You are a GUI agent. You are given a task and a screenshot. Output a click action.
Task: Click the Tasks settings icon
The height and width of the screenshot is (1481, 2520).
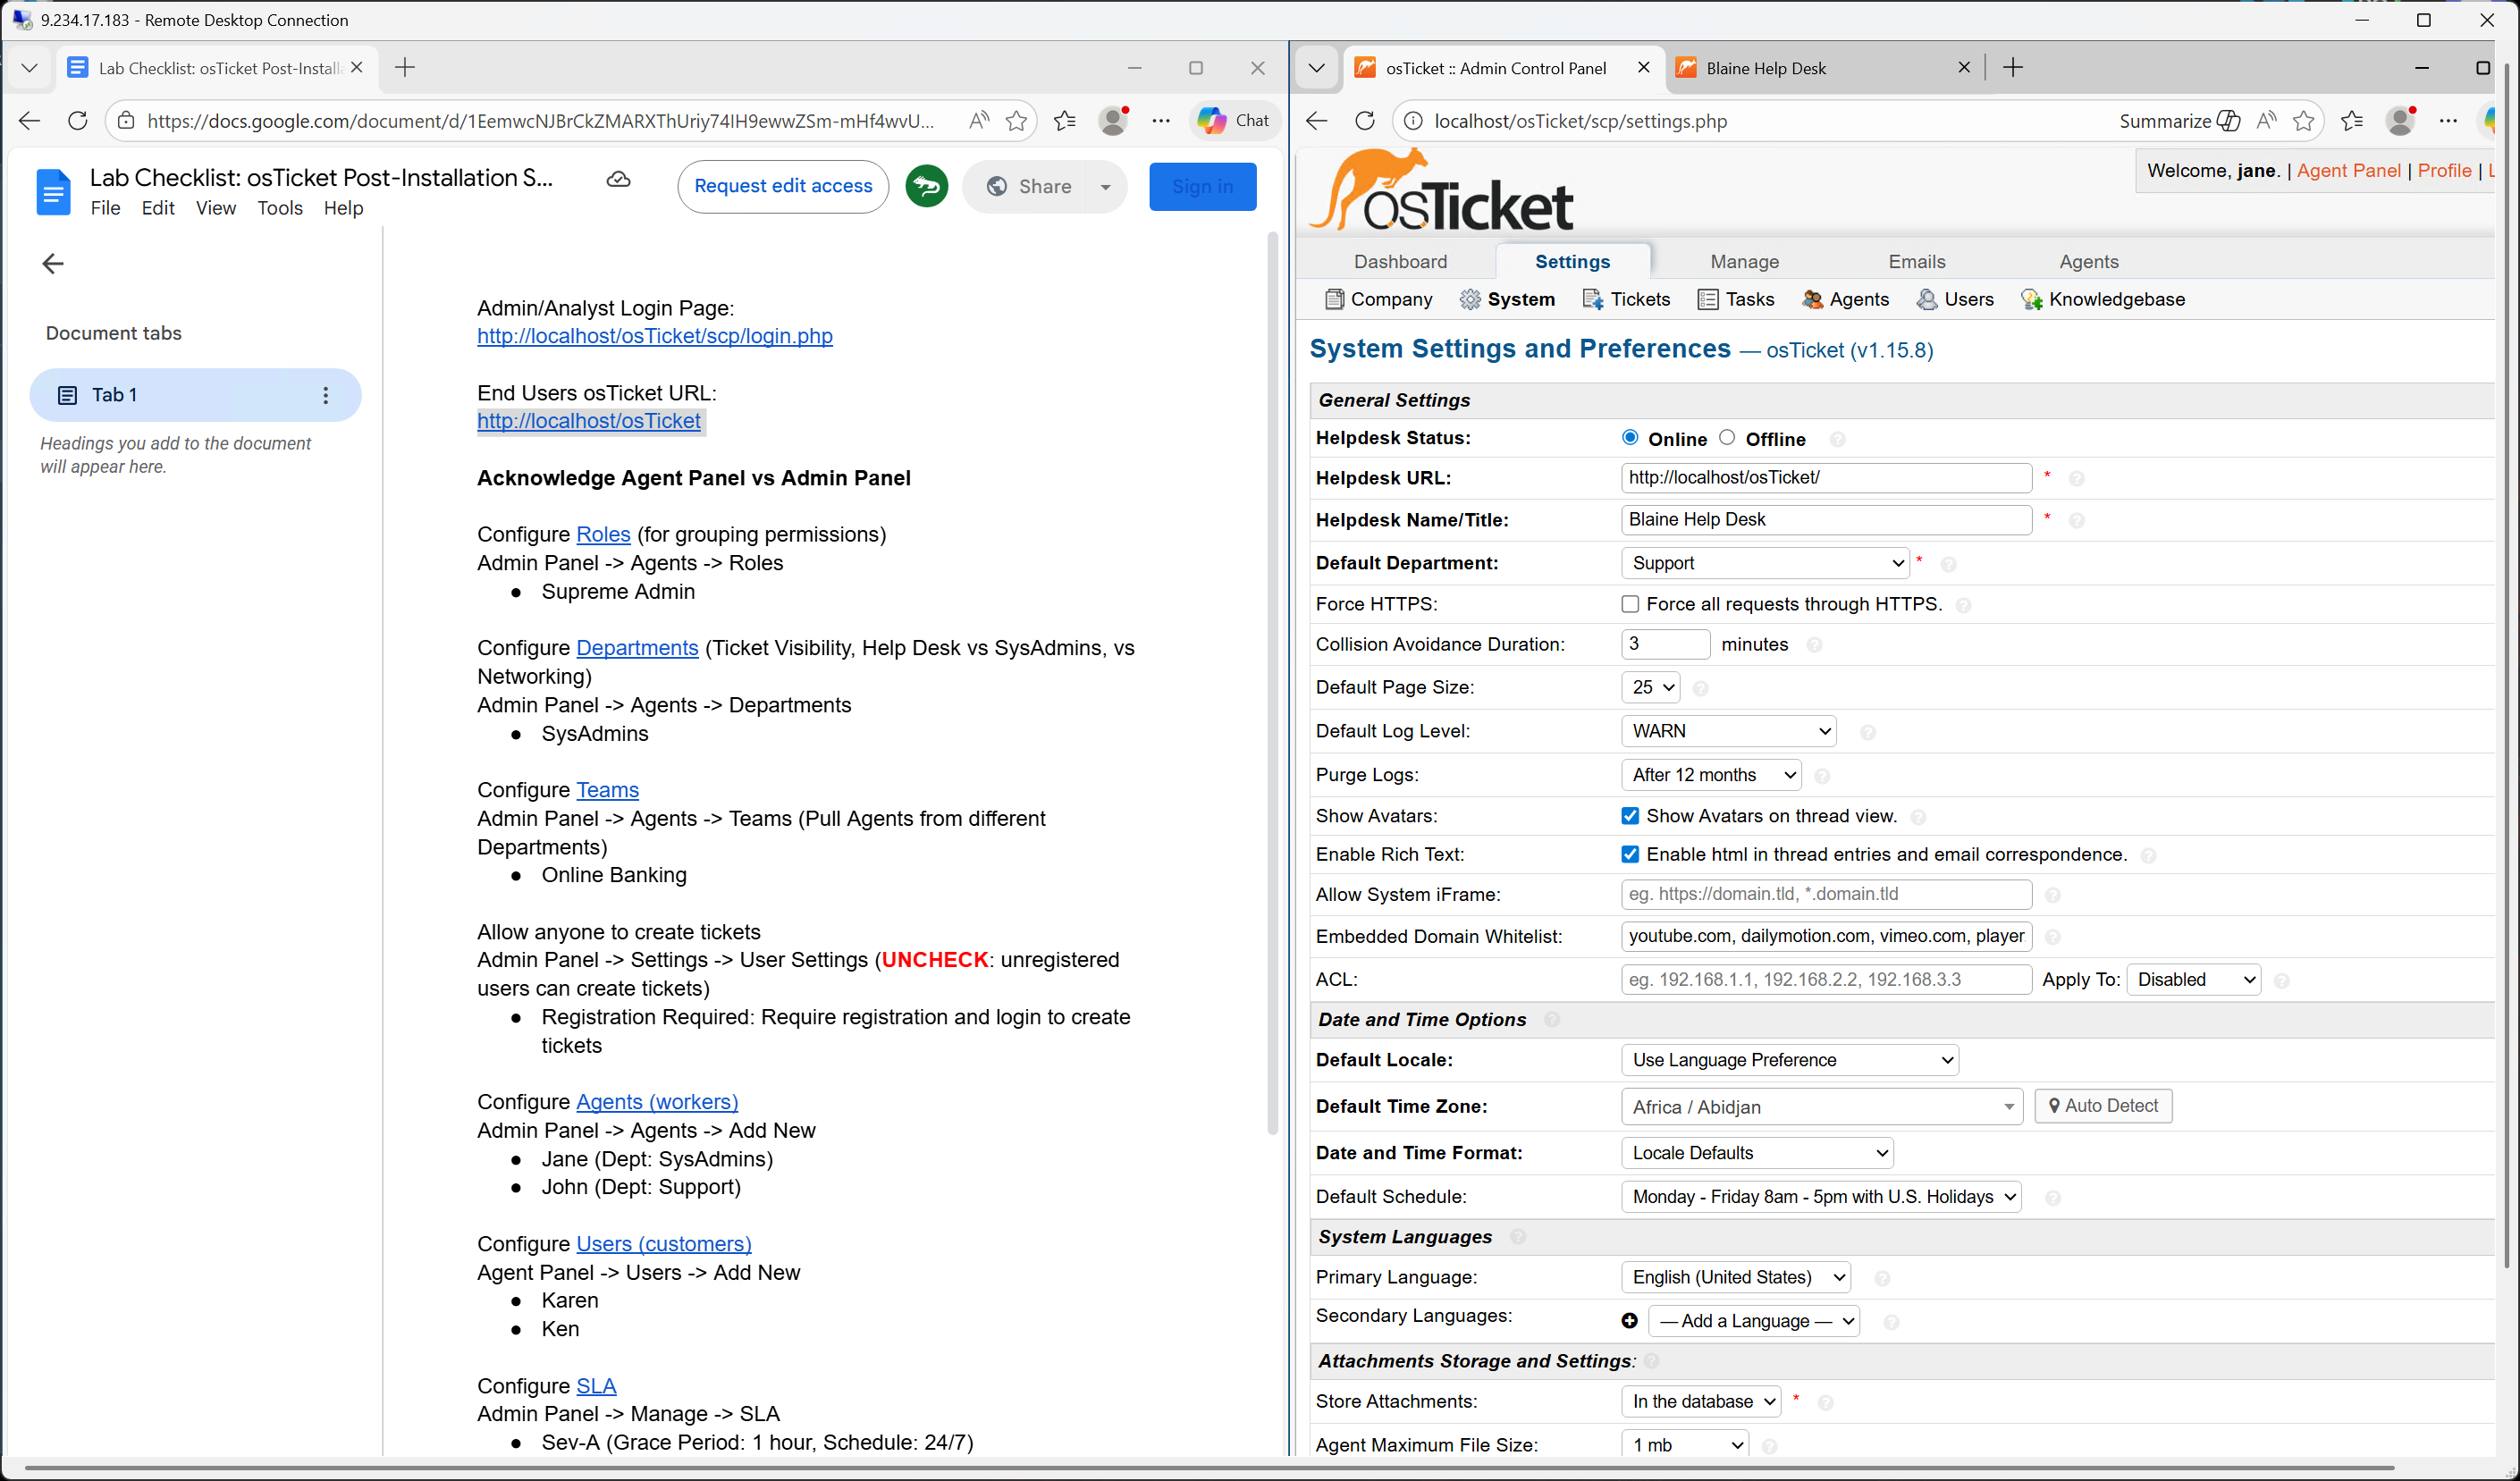click(x=1708, y=299)
